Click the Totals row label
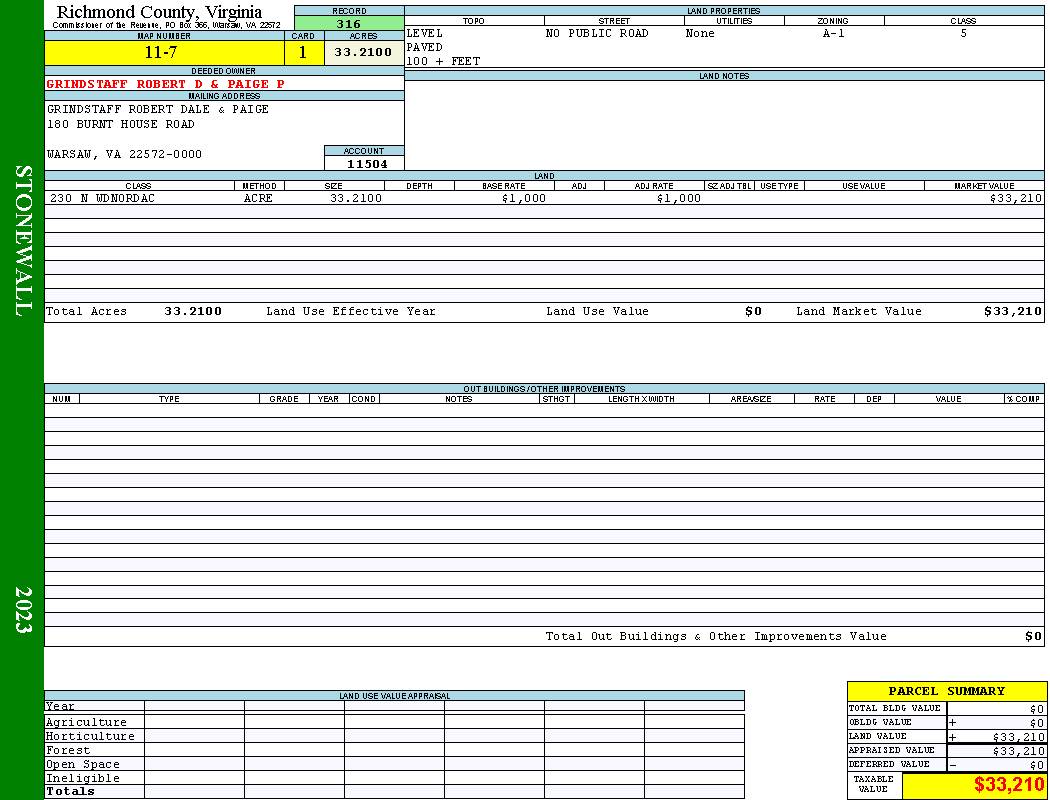Image resolution: width=1050 pixels, height=800 pixels. (x=70, y=791)
